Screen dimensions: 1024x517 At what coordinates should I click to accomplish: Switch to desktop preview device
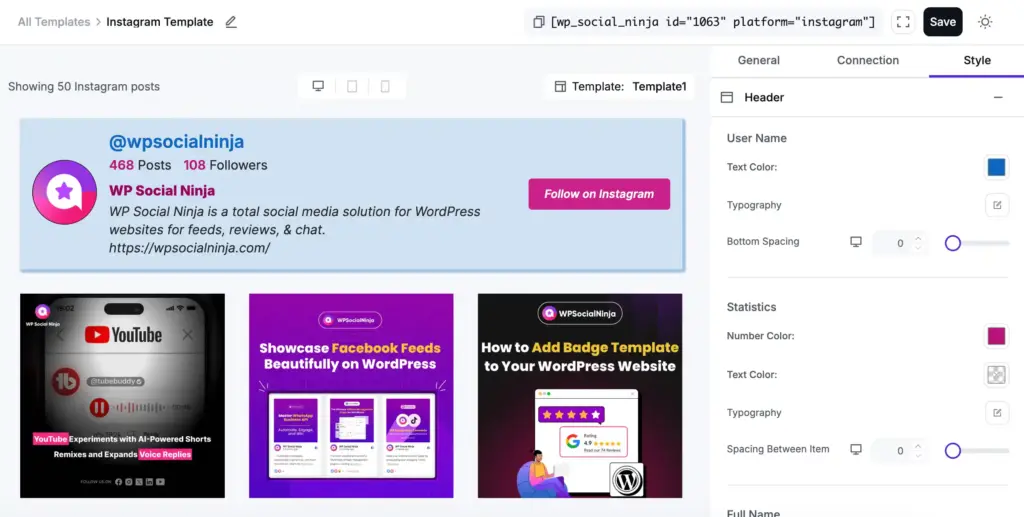[318, 86]
